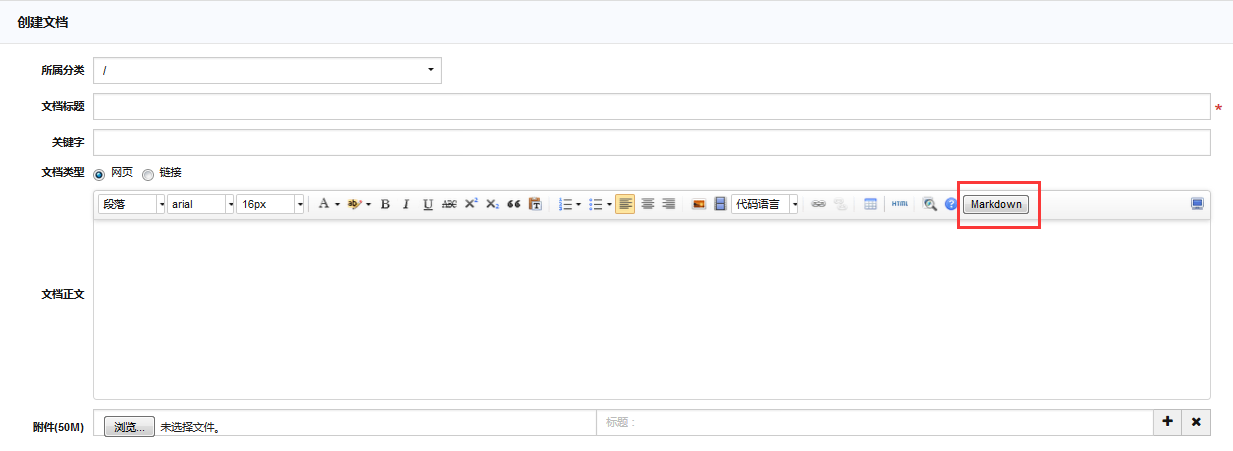Image resolution: width=1233 pixels, height=451 pixels.
Task: Click the insert video icon
Action: (720, 204)
